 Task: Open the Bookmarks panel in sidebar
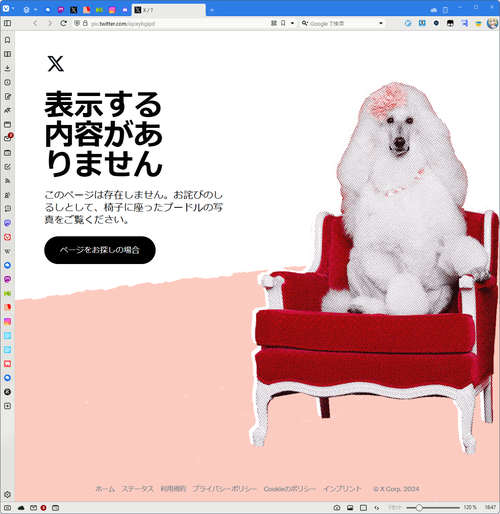(7, 40)
